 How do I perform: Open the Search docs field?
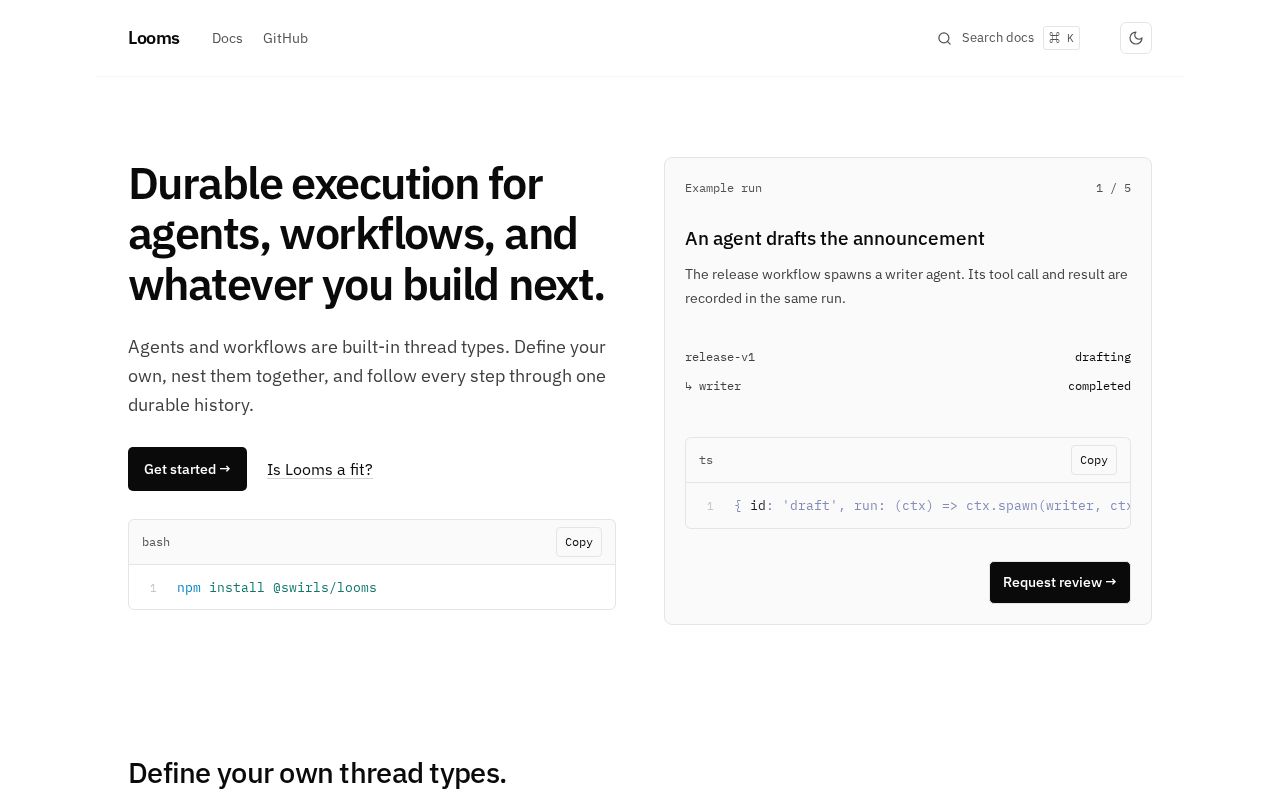click(1008, 38)
